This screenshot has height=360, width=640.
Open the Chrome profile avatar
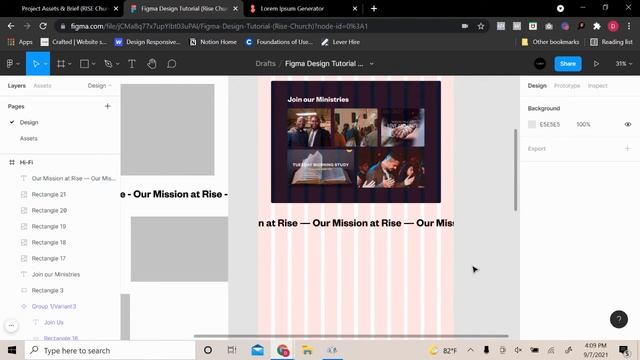[613, 26]
